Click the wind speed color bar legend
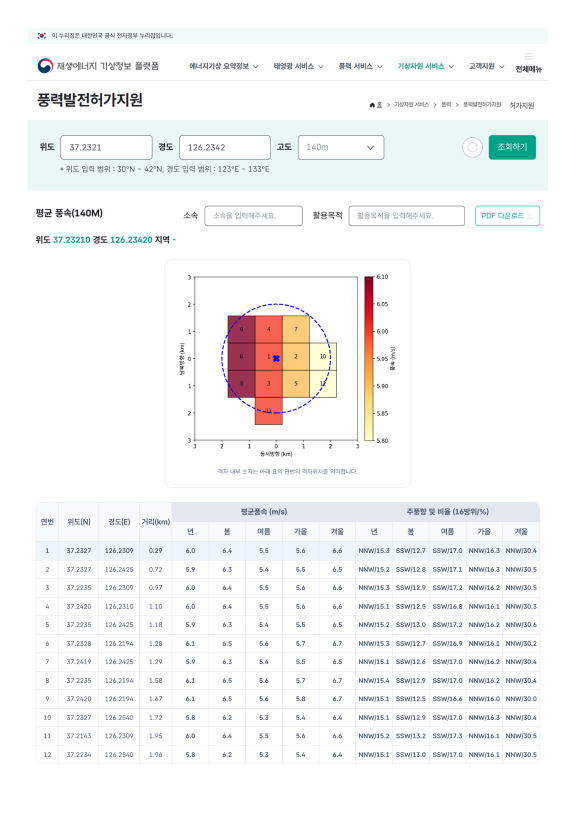 [369, 358]
